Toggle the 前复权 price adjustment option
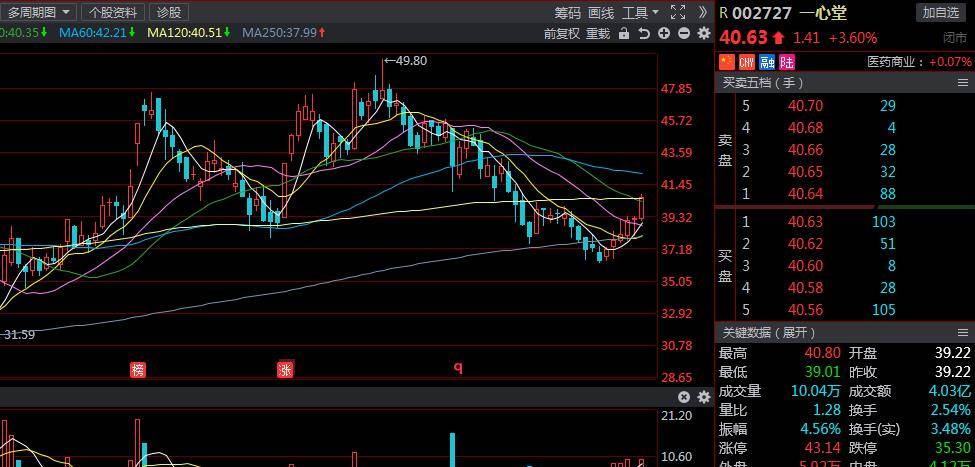Screen dimensions: 975x467 562,33
